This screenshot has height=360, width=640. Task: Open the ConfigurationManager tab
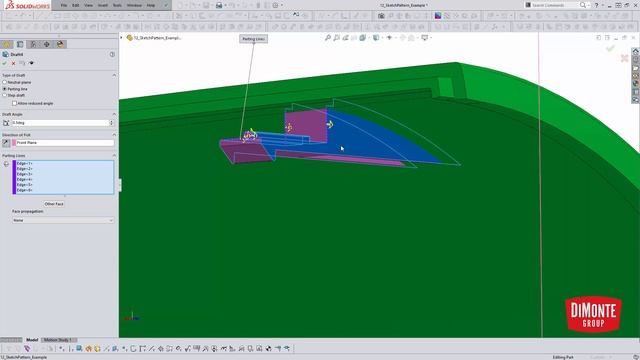click(33, 44)
